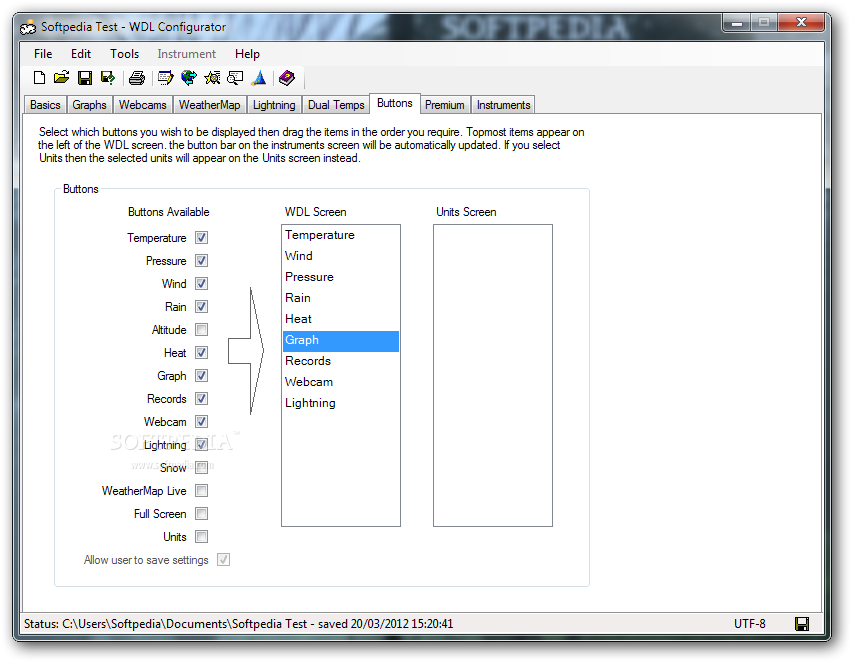Image resolution: width=852 pixels, height=662 pixels.
Task: Click the highlighted Graph list item
Action: (x=341, y=341)
